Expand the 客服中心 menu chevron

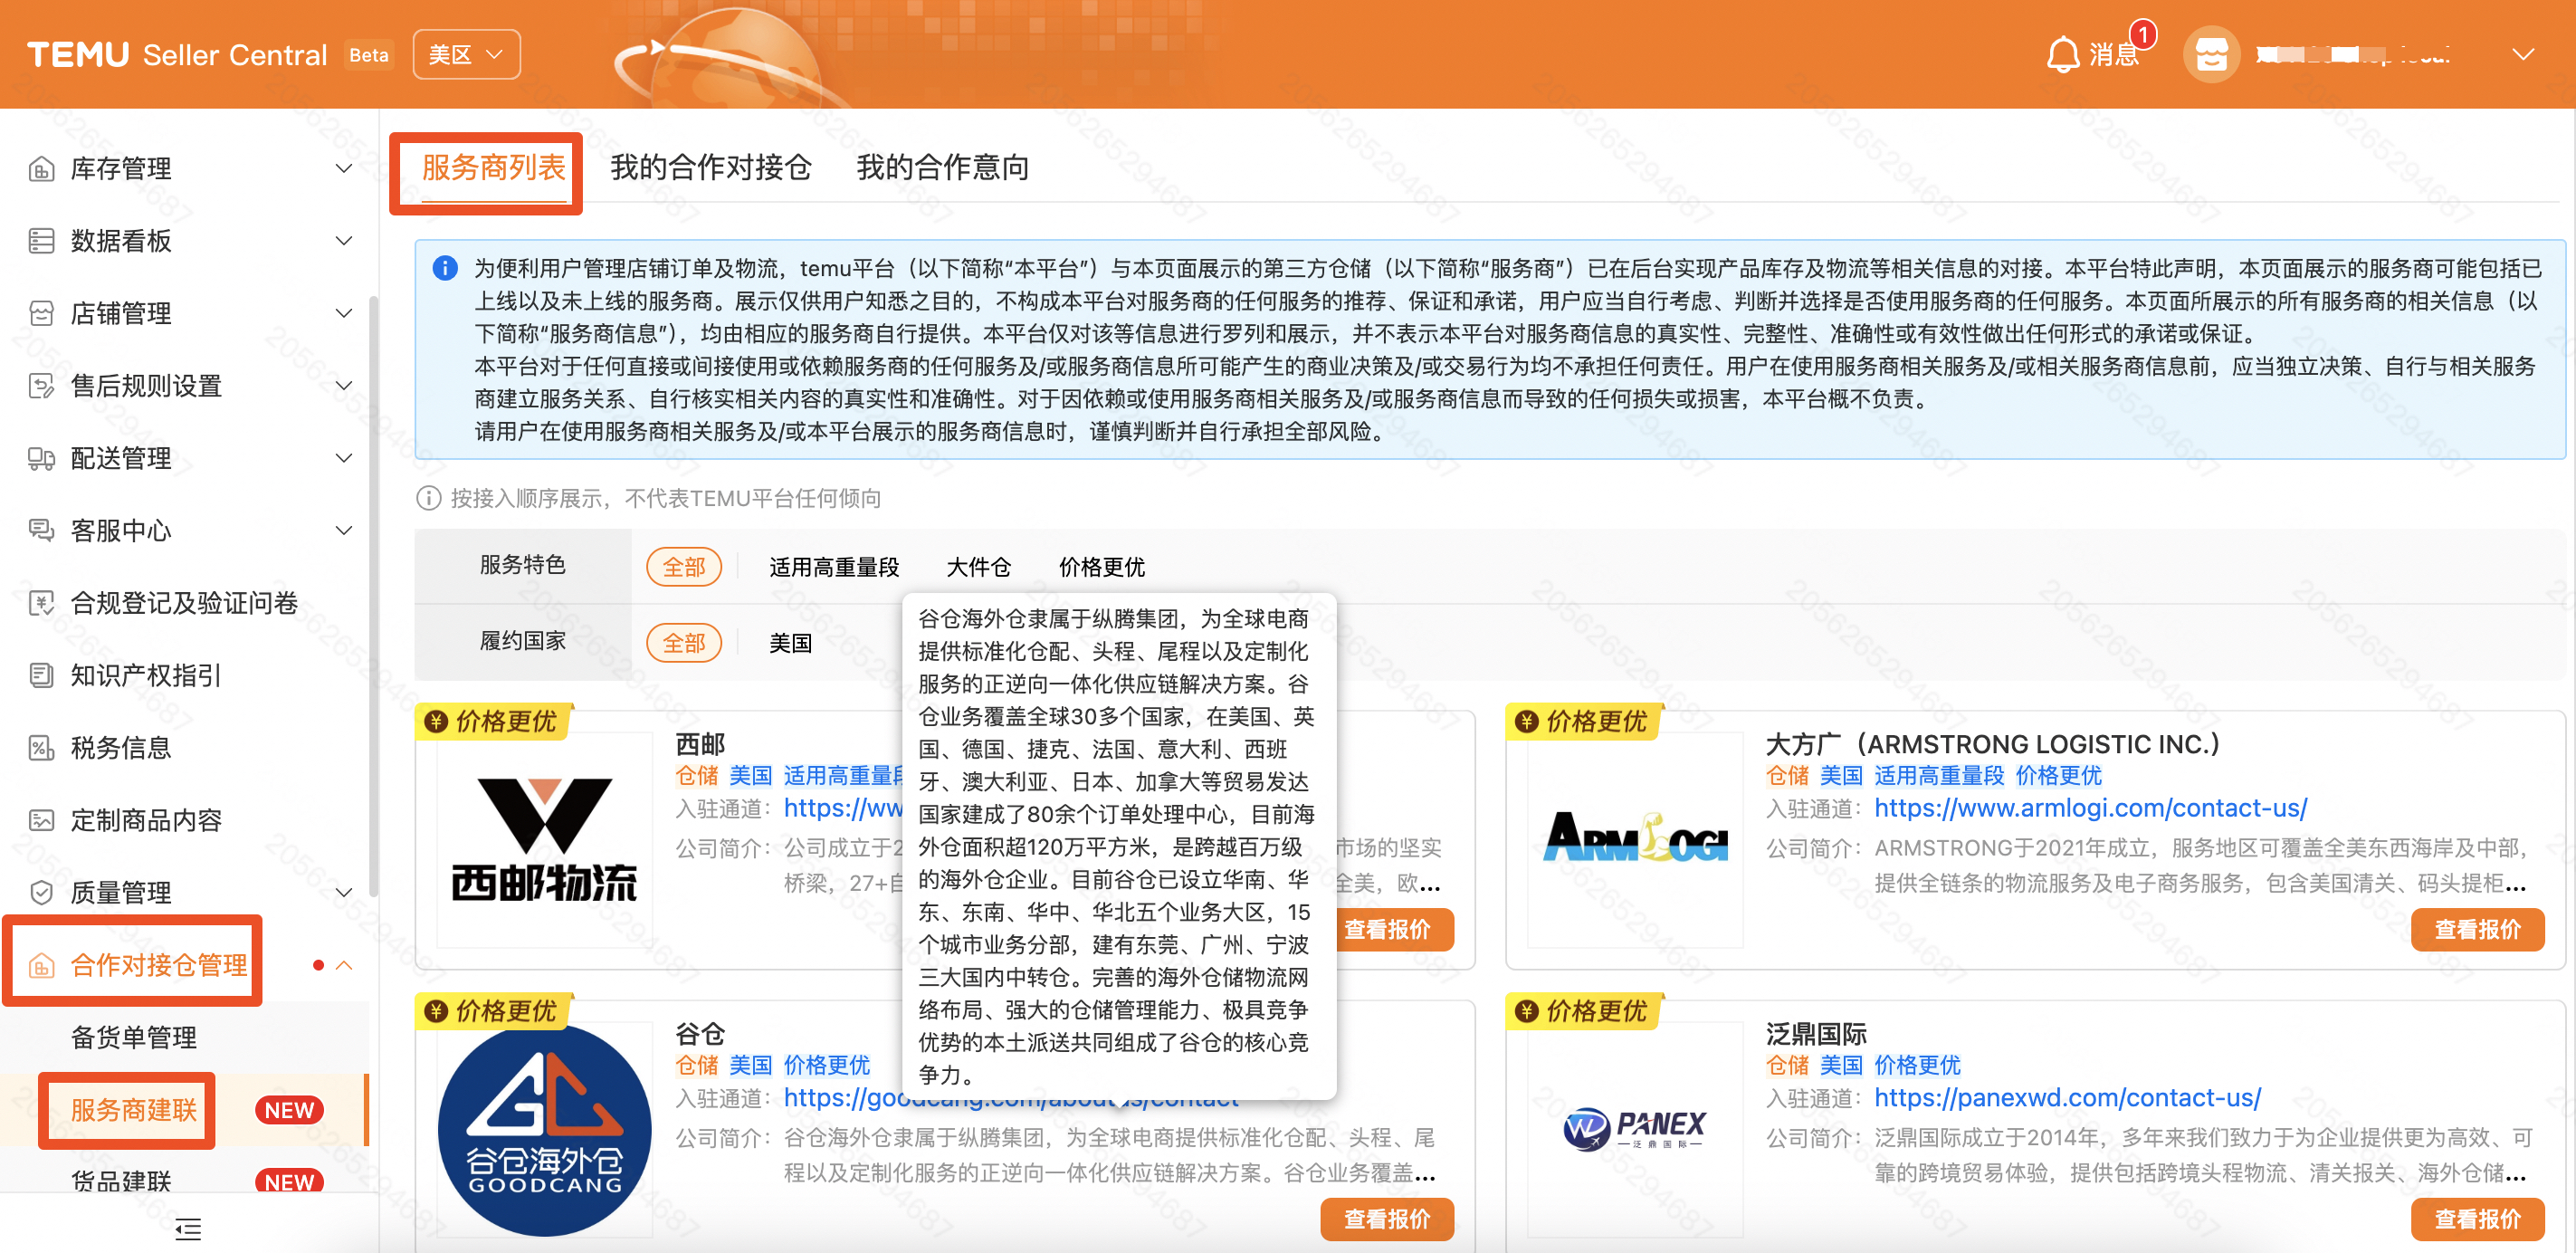tap(344, 531)
